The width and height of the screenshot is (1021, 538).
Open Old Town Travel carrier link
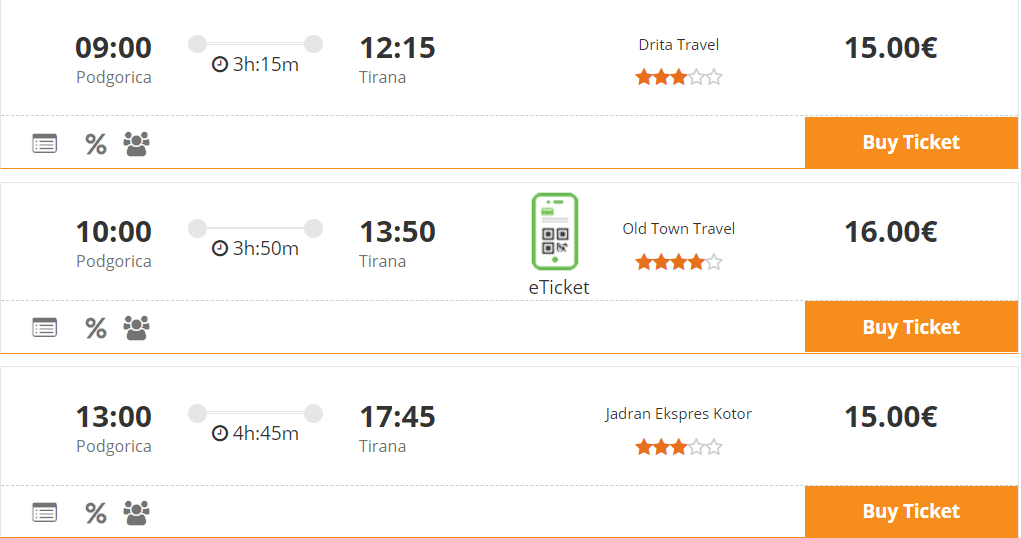[x=678, y=229]
